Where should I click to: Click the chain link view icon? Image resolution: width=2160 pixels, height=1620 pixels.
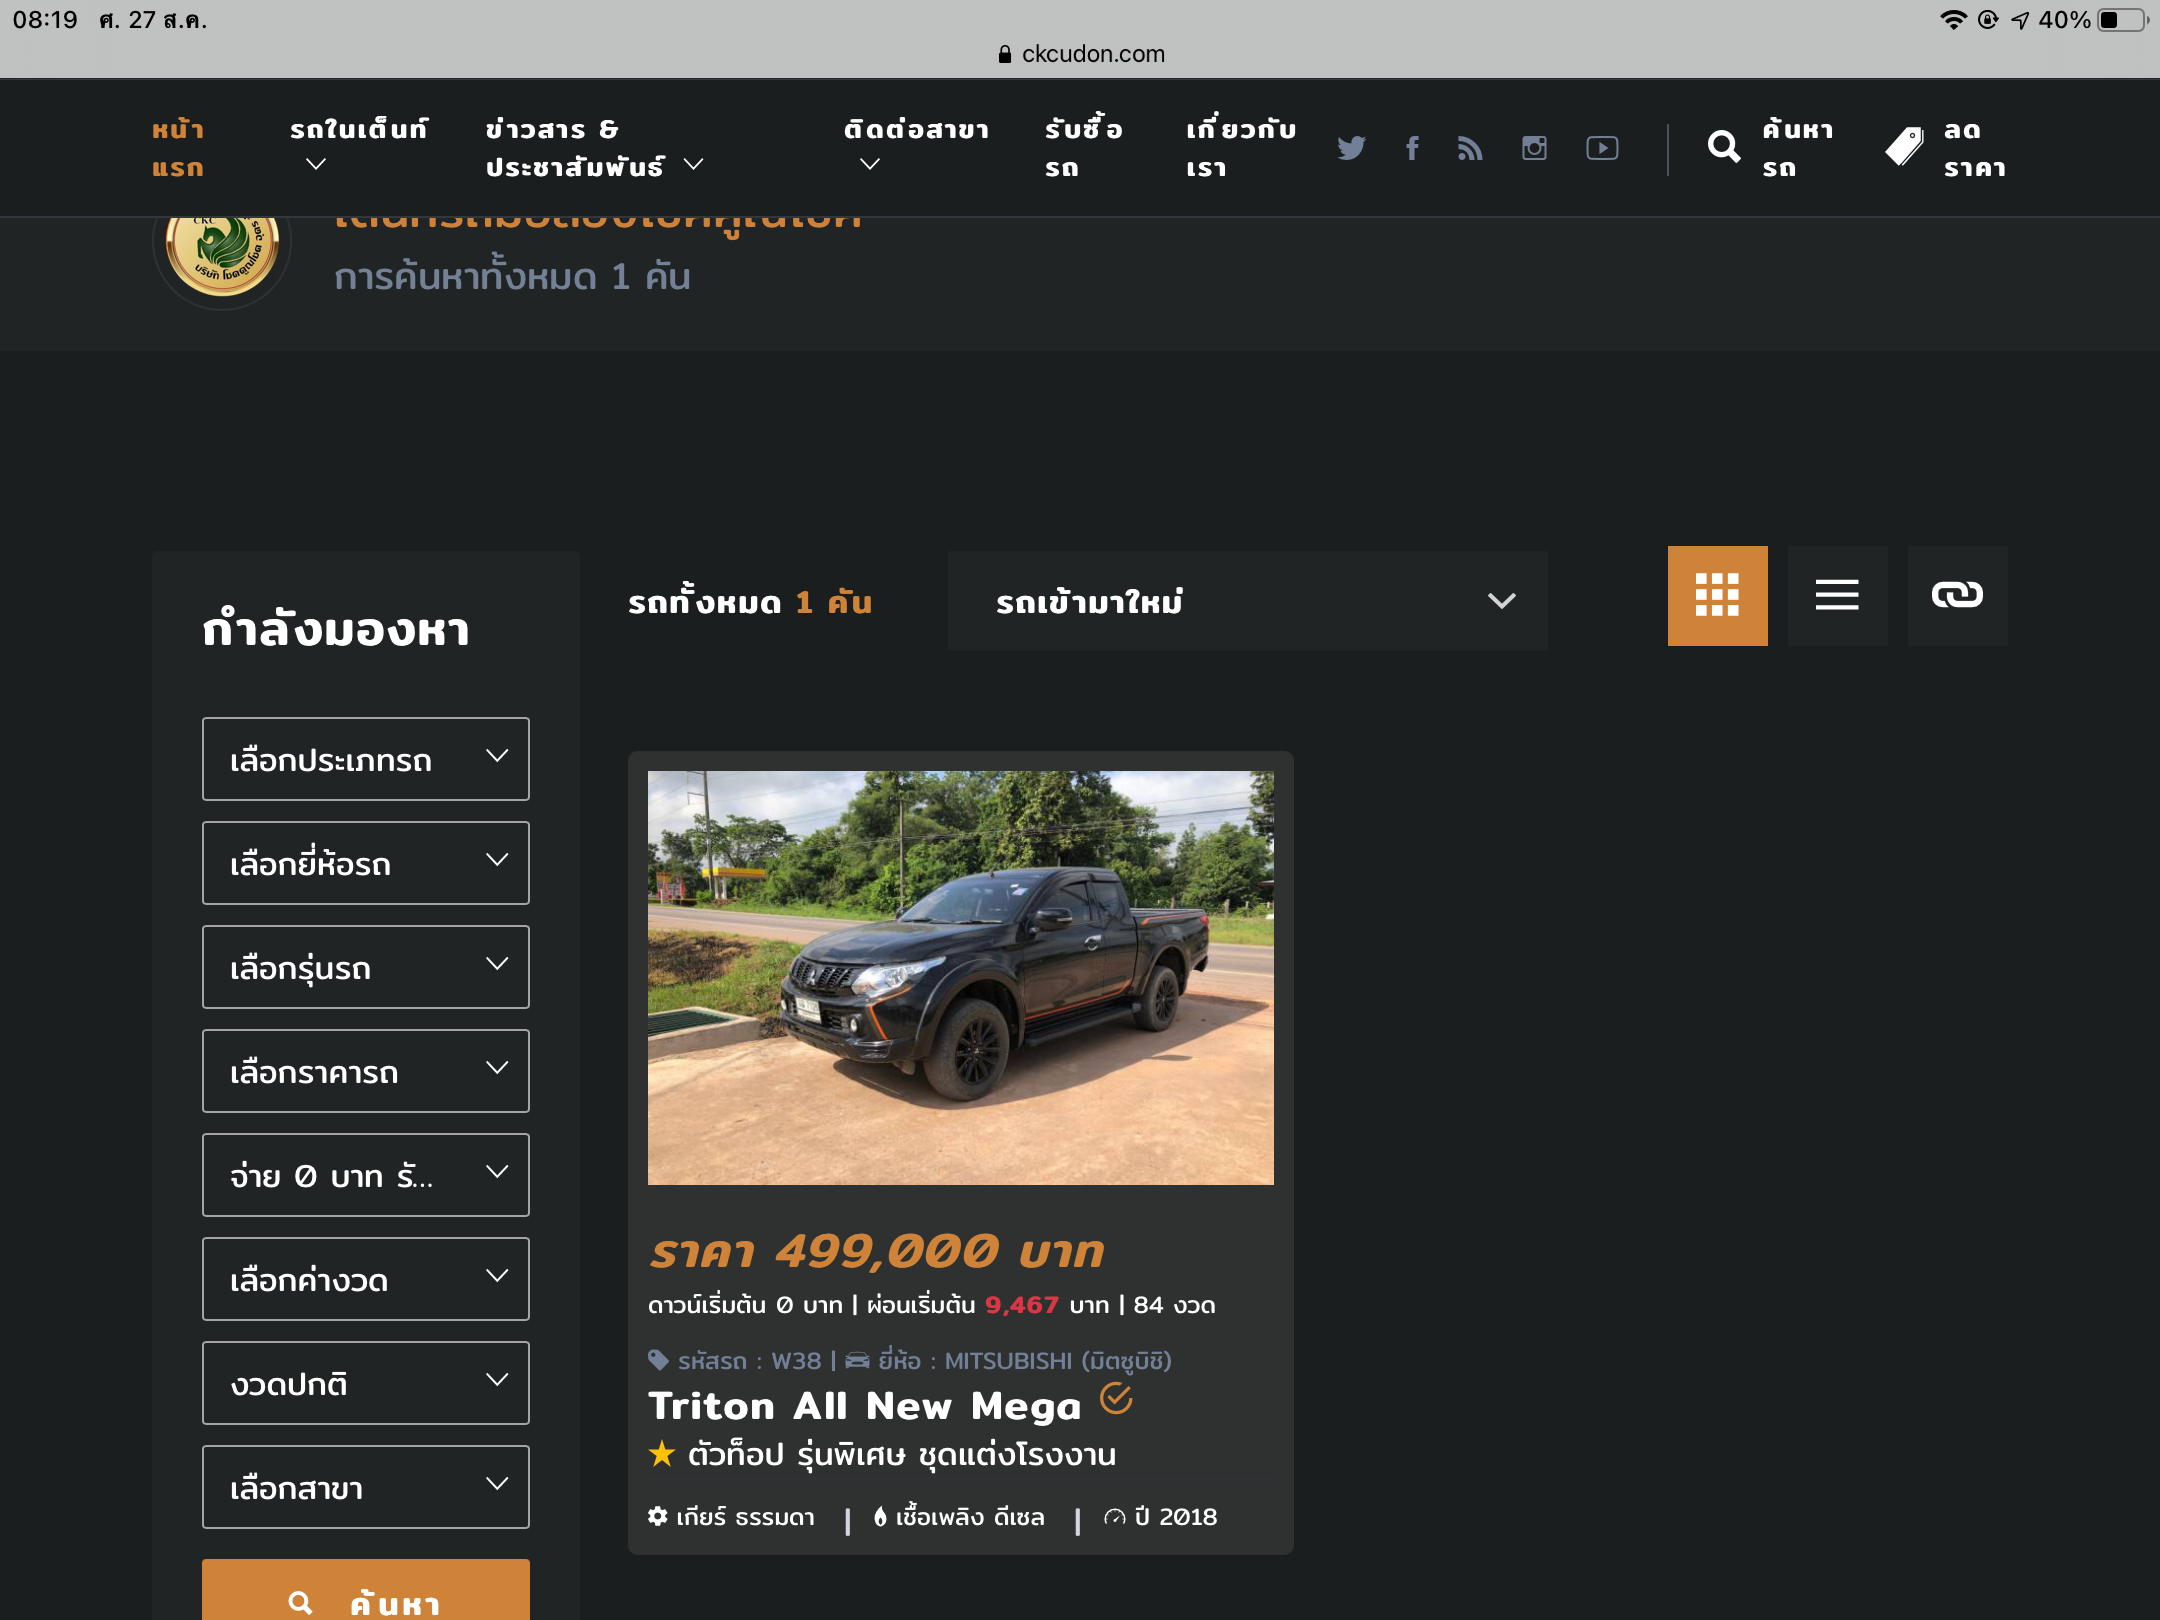1957,596
